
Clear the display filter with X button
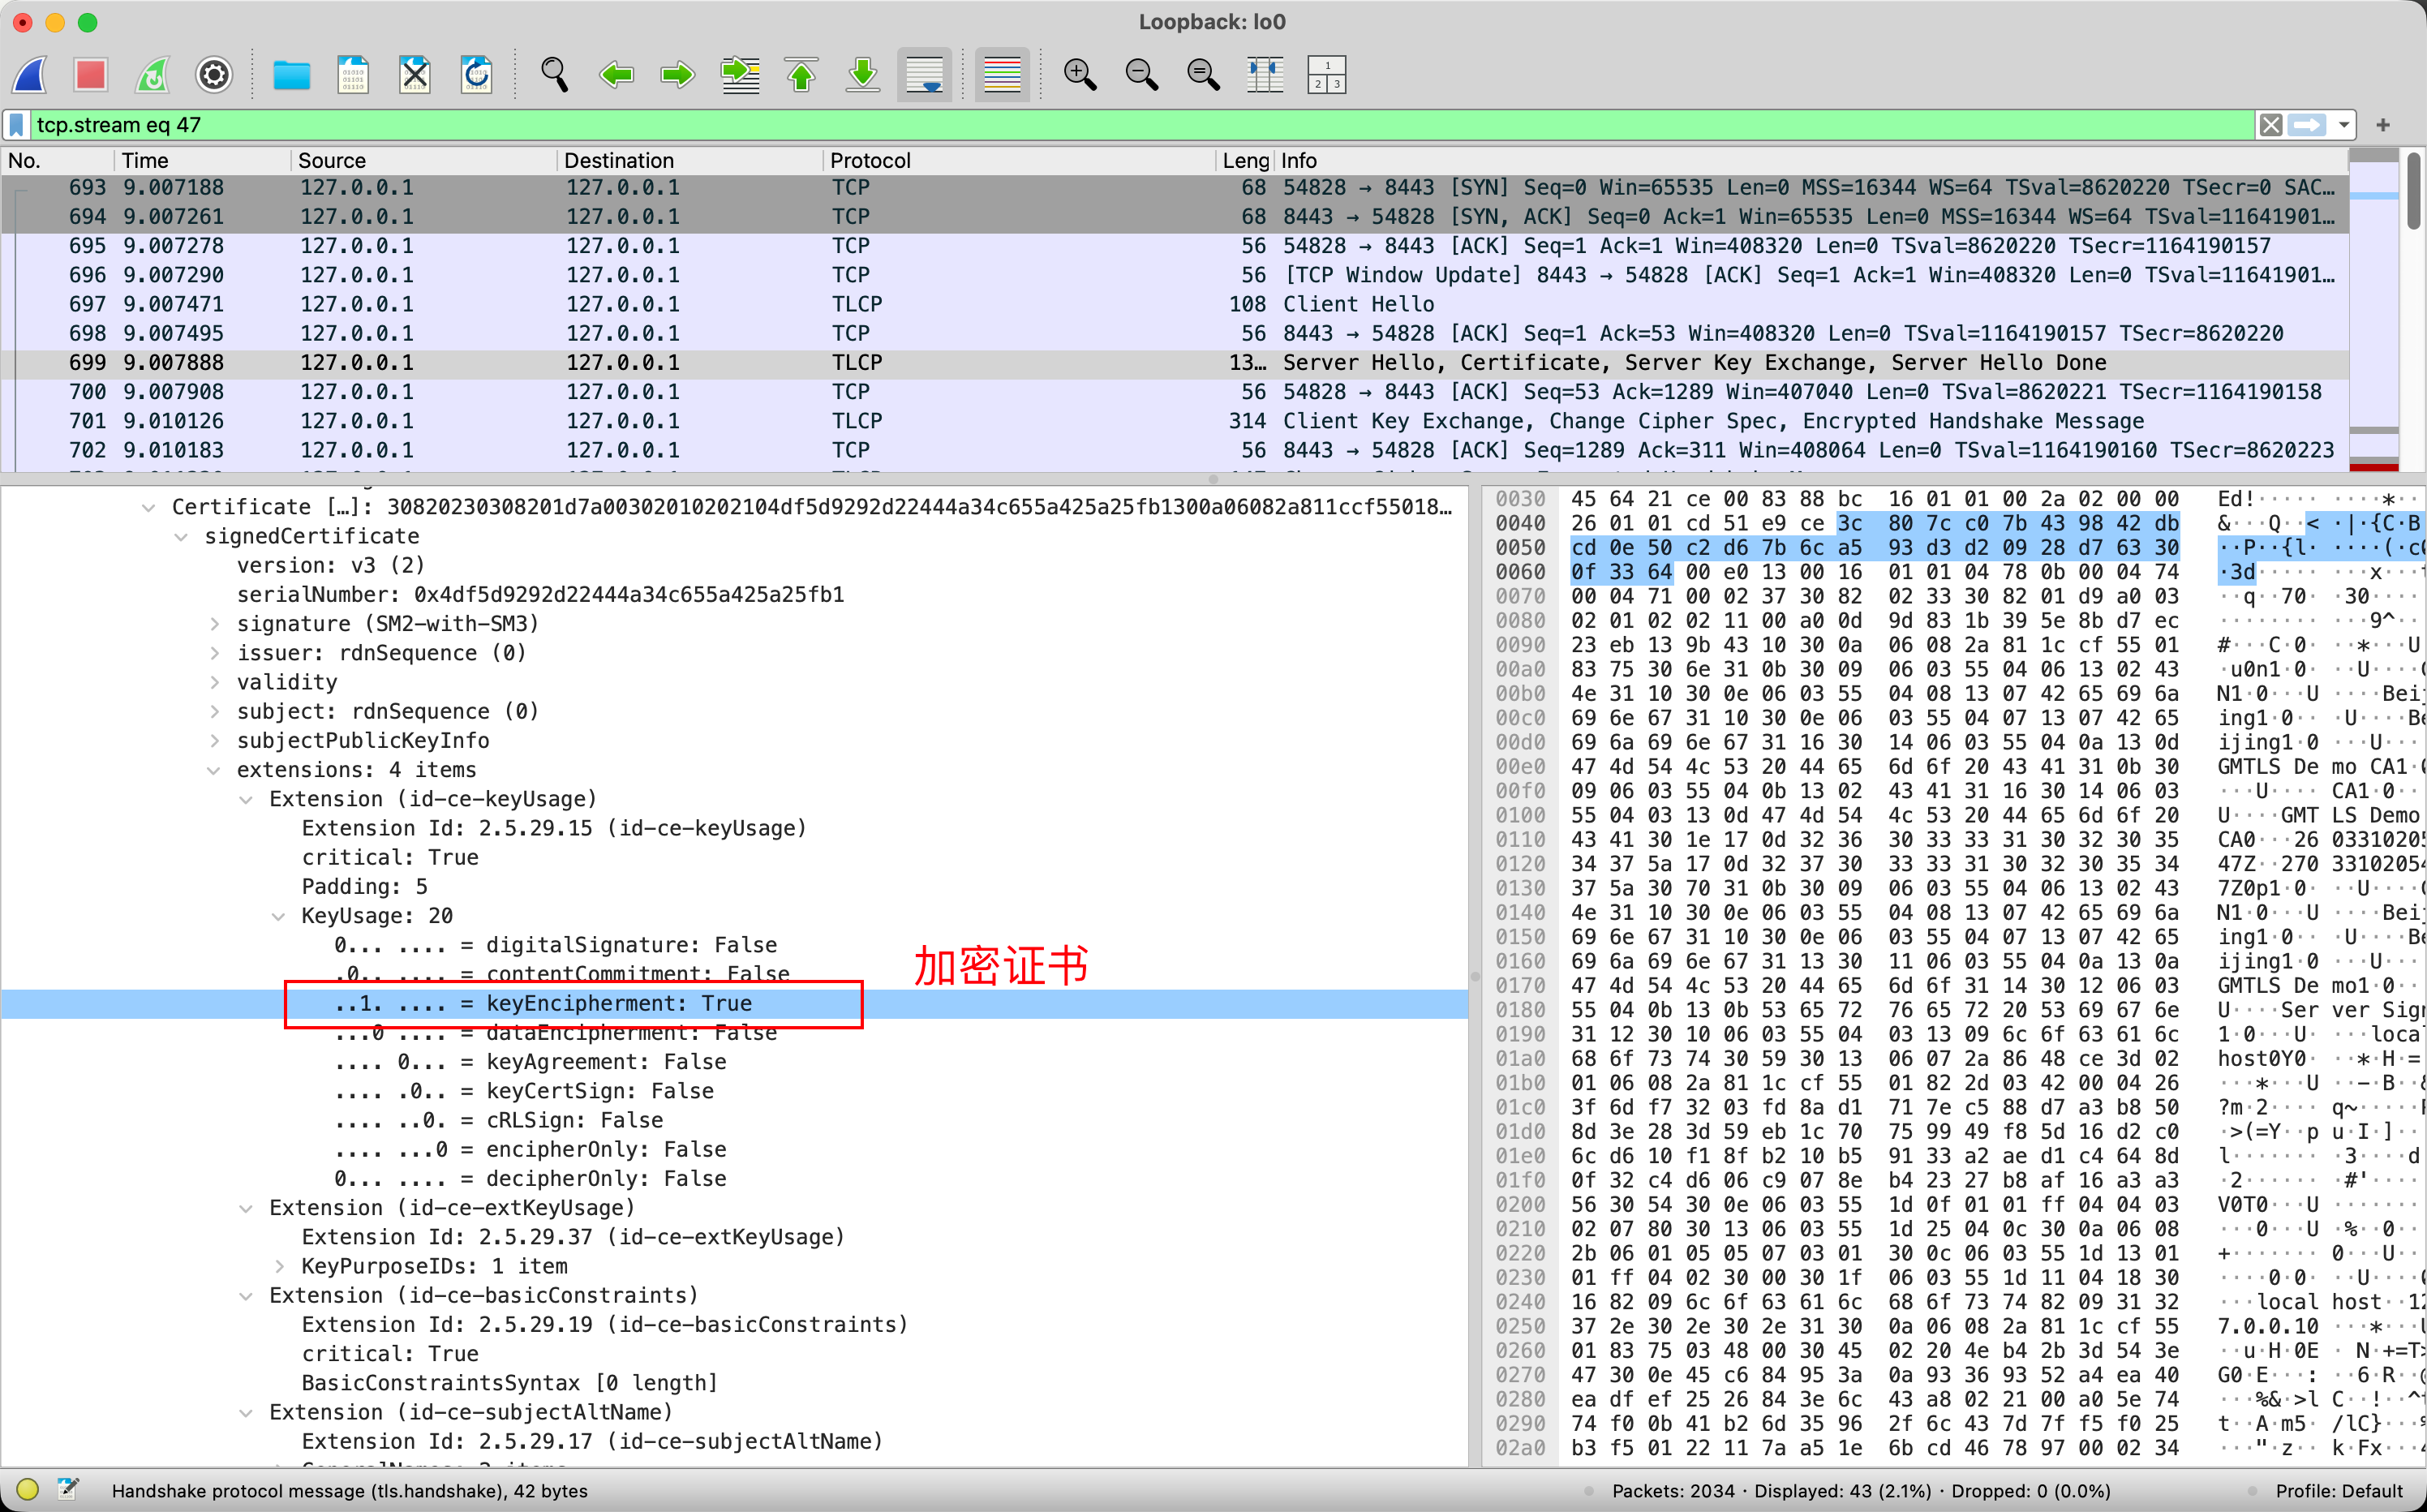[x=2270, y=125]
